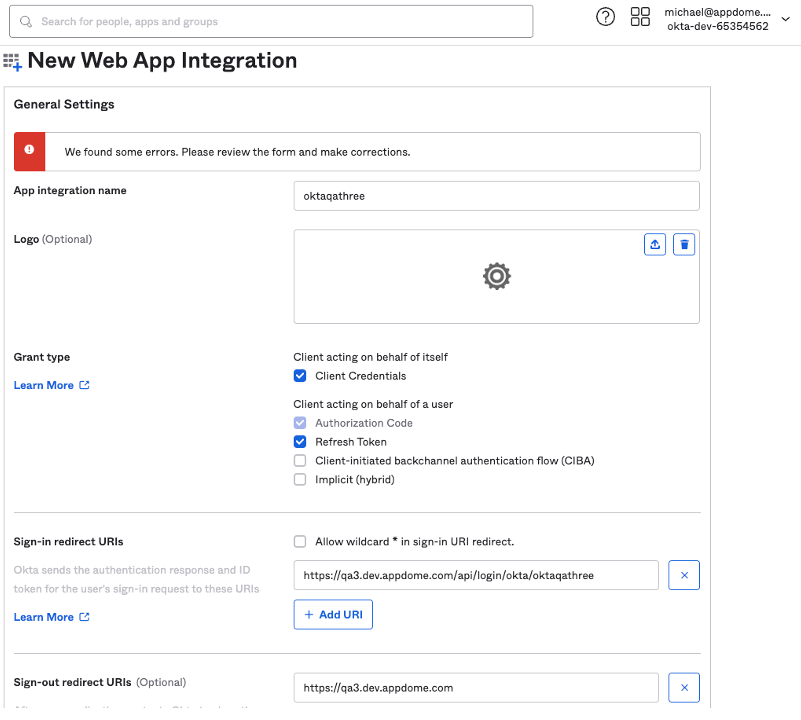The height and width of the screenshot is (720, 801).
Task: Remove the sign-out redirect URI with the X icon
Action: [684, 687]
